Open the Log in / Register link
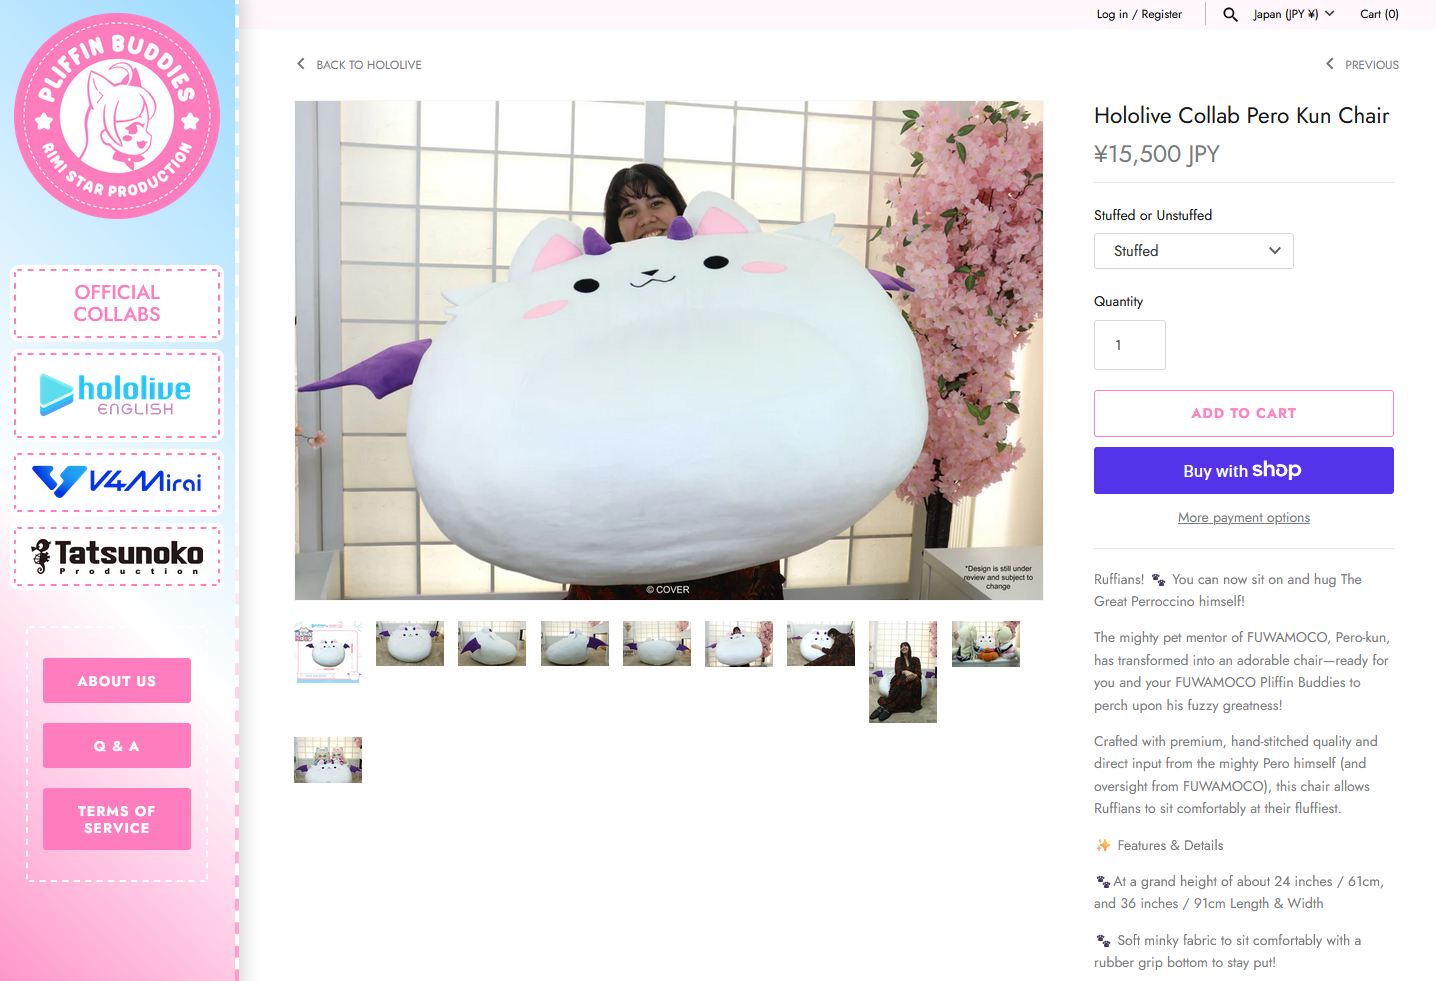Screen dimensions: 1436x981 pos(1138,14)
